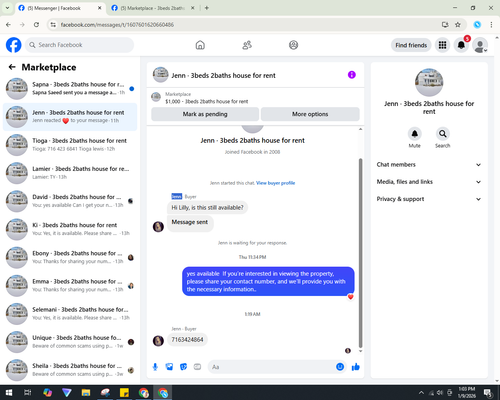Open the taskbar clock showing 1:03 PM
The width and height of the screenshot is (500, 400).
coord(467,393)
